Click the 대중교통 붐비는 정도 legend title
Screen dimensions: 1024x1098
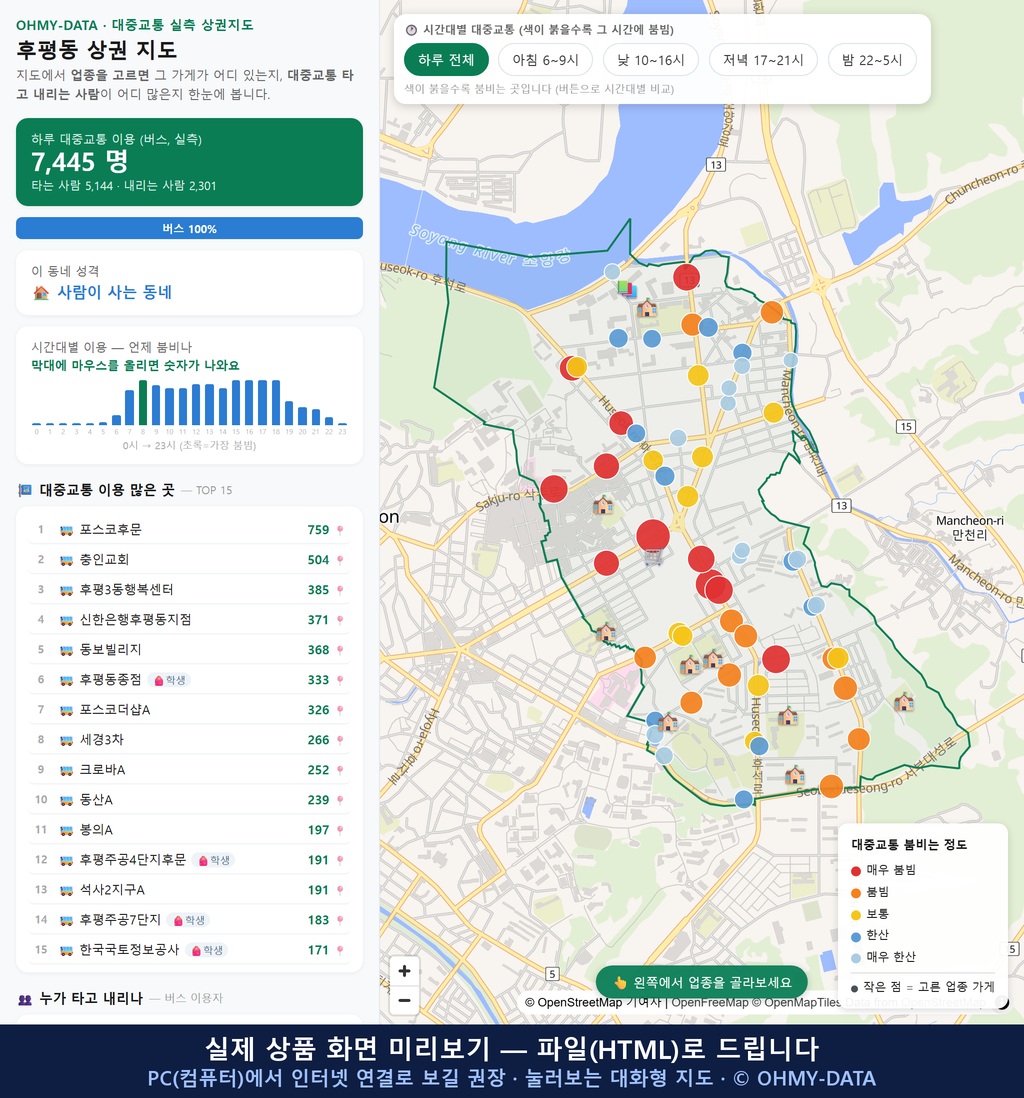[909, 845]
